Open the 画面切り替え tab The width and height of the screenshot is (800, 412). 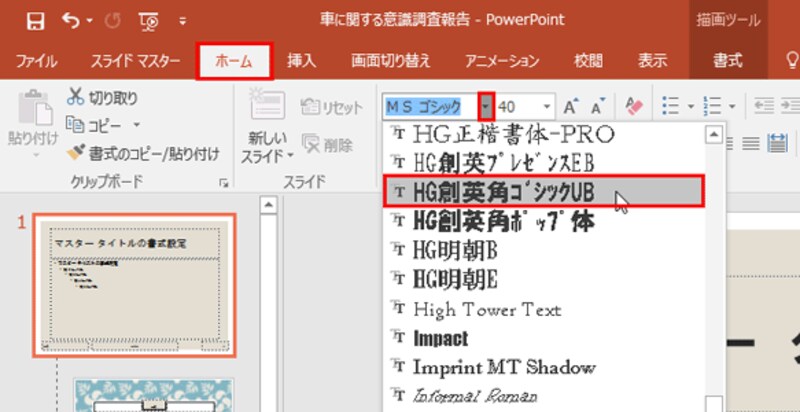point(390,62)
